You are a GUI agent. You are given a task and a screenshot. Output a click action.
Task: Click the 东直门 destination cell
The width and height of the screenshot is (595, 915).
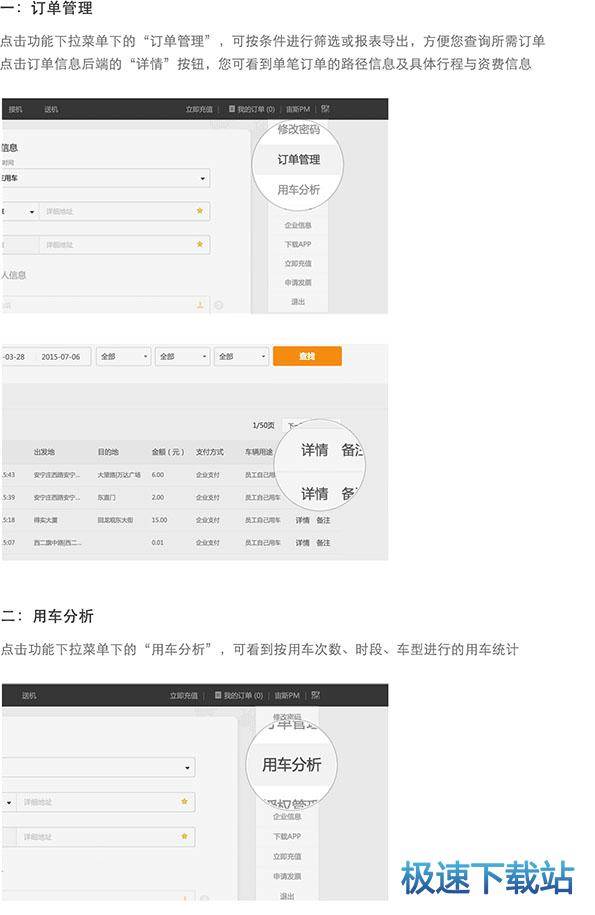(x=106, y=497)
